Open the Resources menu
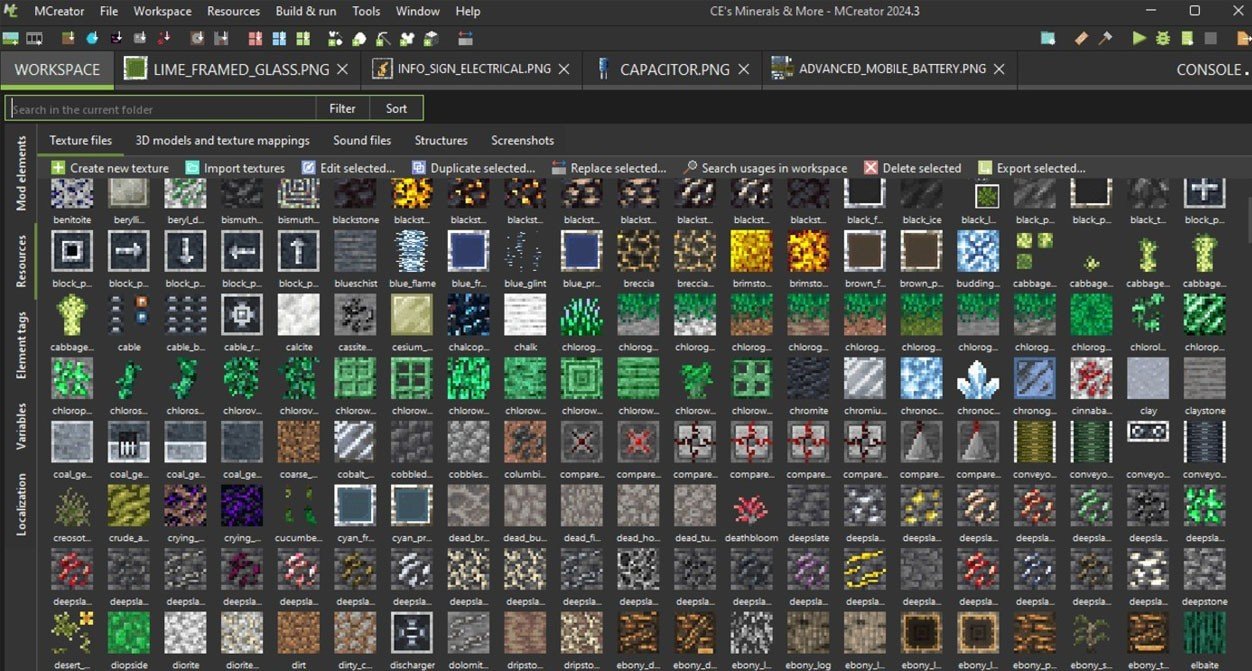The height and width of the screenshot is (671, 1252). pyautogui.click(x=233, y=11)
